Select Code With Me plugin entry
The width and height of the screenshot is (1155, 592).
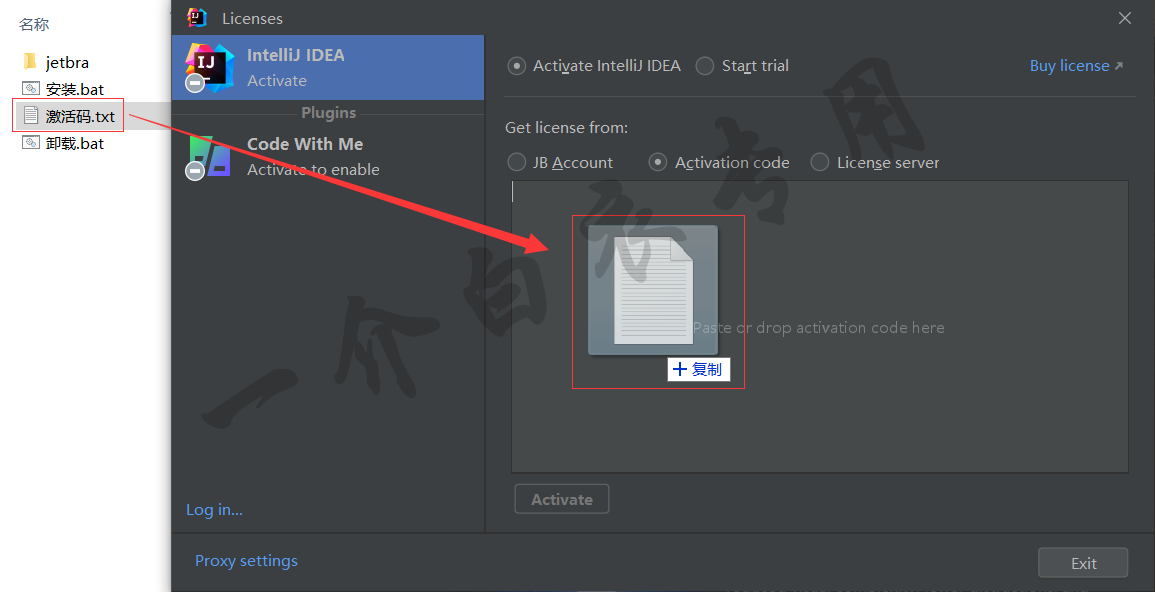[x=328, y=157]
